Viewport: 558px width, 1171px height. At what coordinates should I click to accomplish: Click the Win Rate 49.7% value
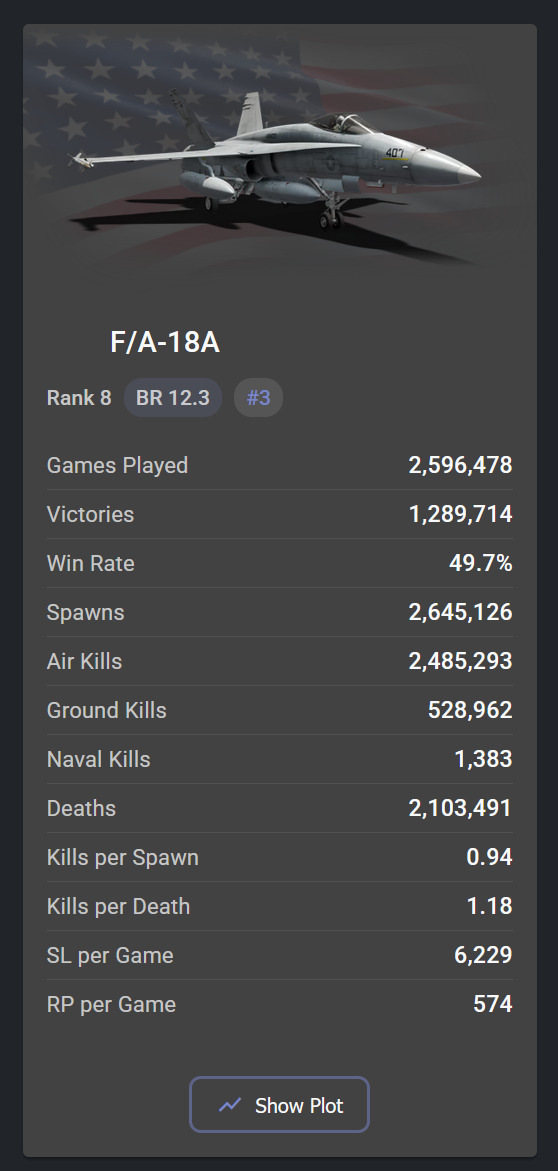click(480, 563)
